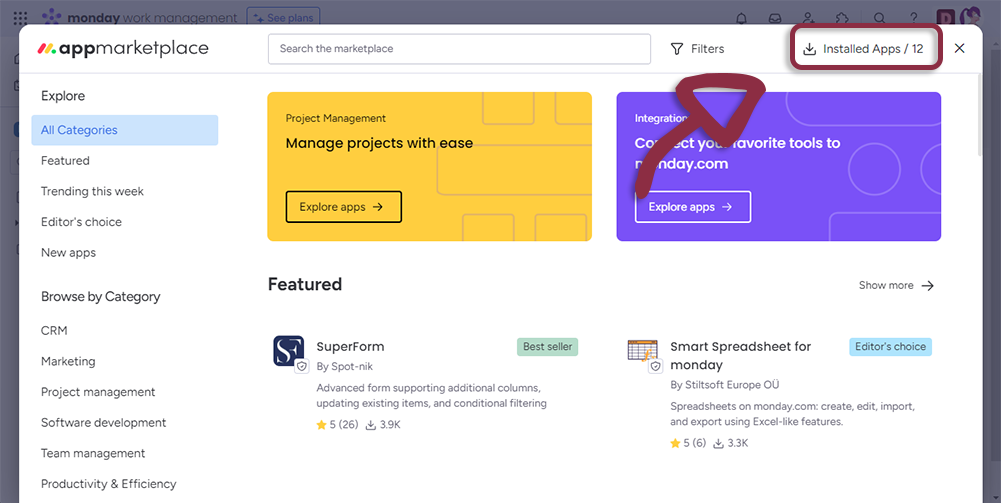This screenshot has width=1001, height=503.
Task: Select the Featured category
Action: tap(65, 161)
